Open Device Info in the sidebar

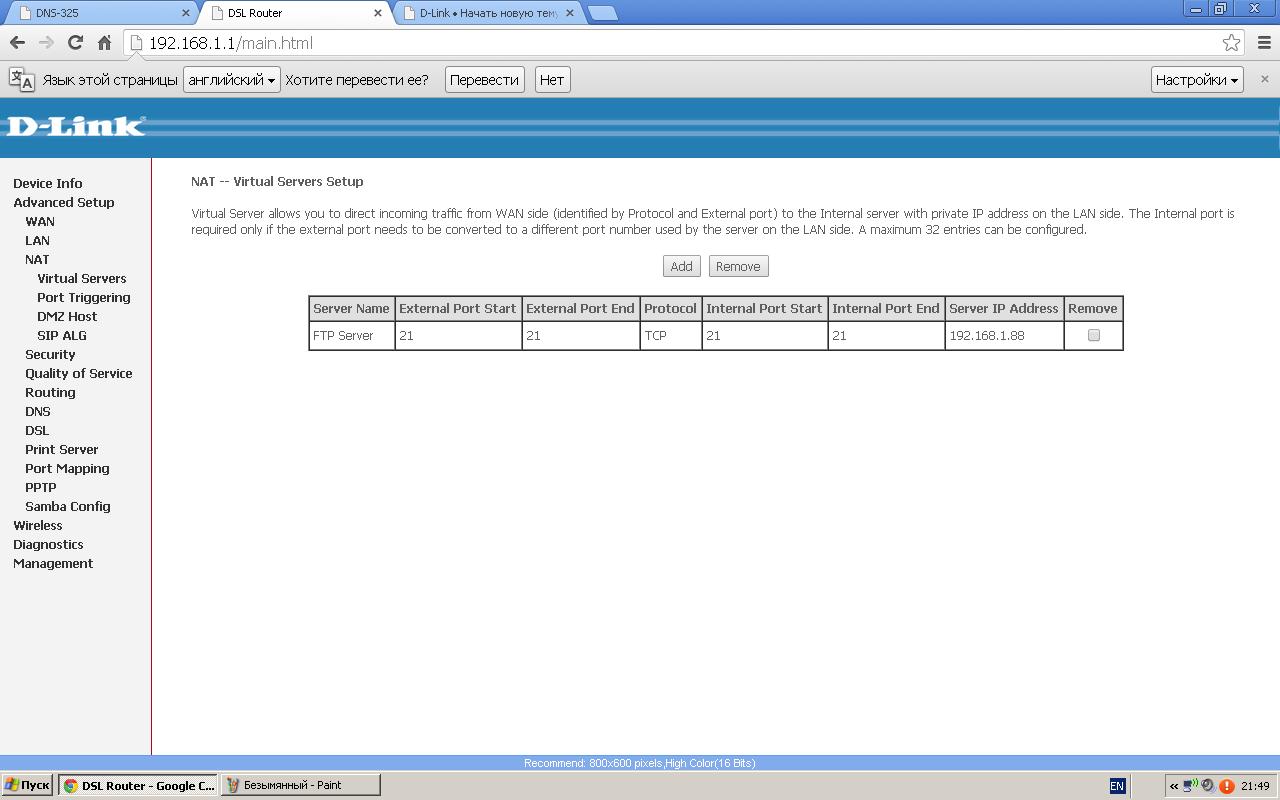click(48, 183)
